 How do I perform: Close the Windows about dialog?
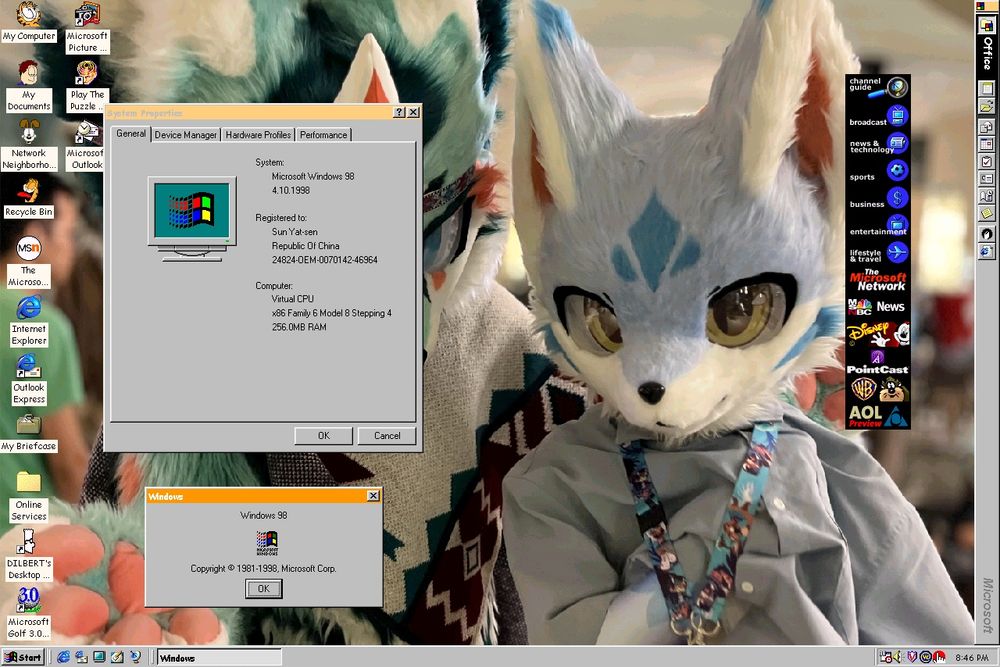(373, 495)
